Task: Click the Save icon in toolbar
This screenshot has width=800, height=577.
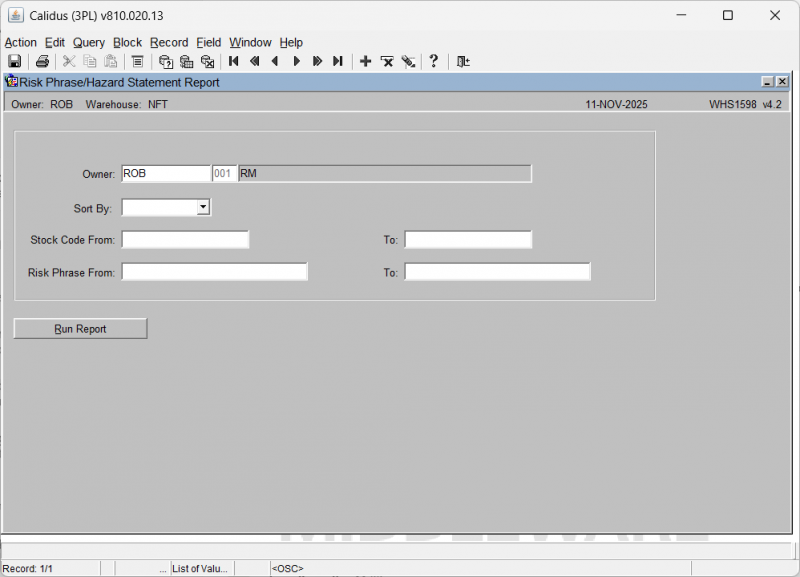Action: [x=15, y=62]
